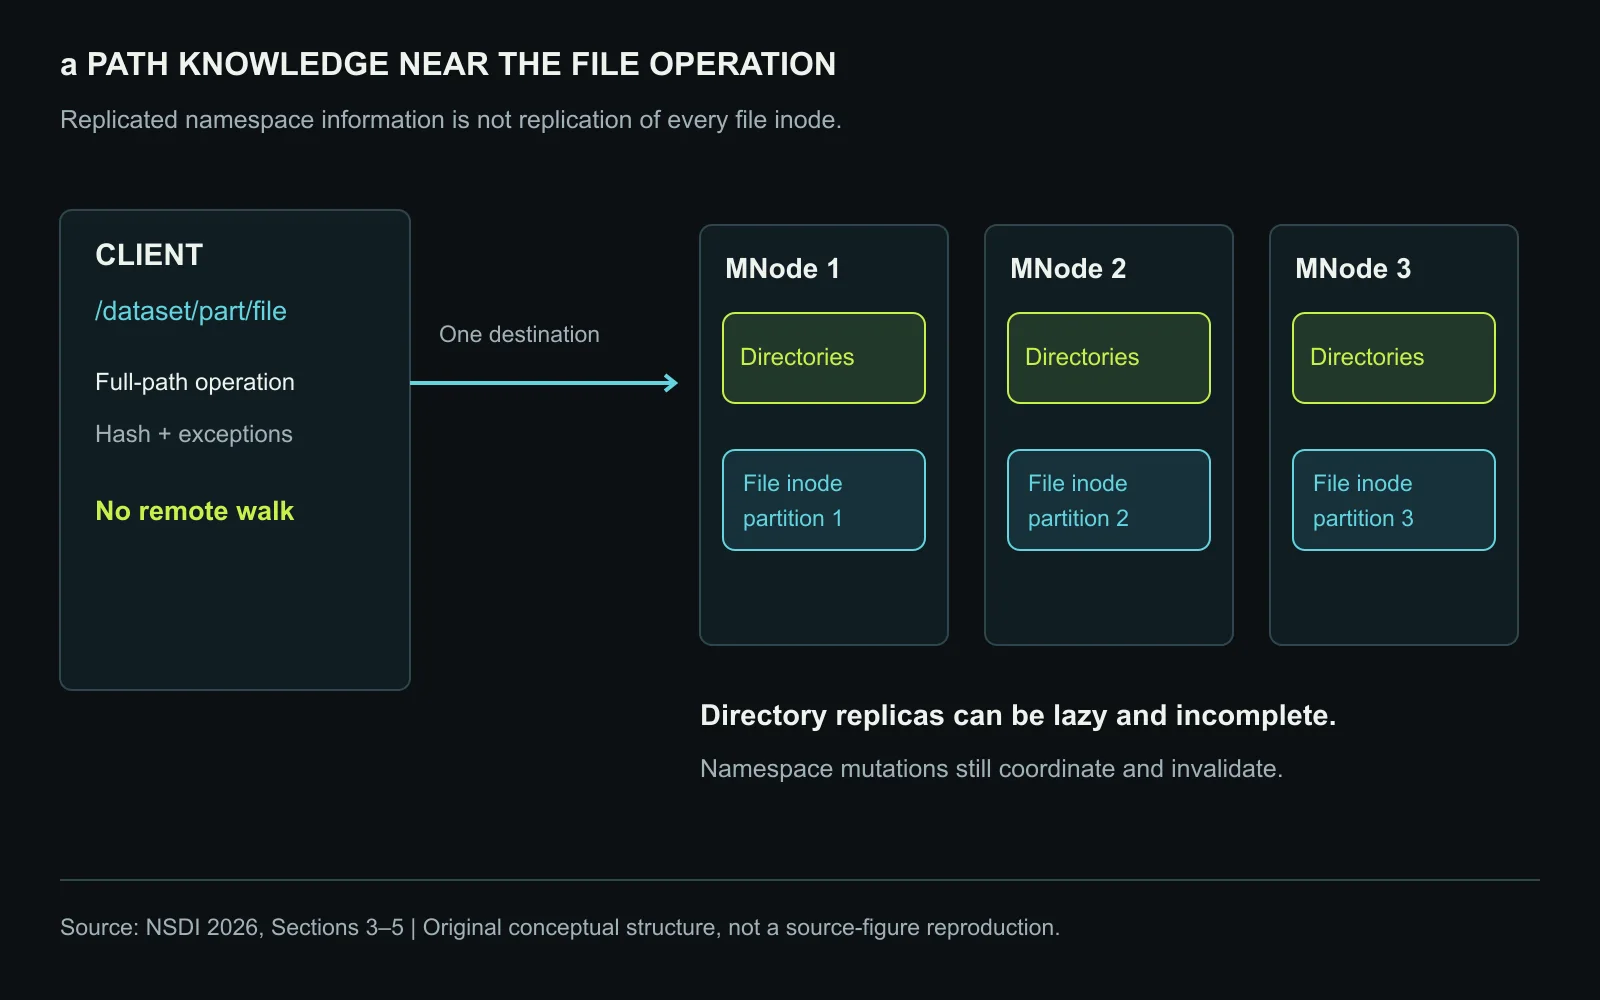
Task: Click the 'Full-path operation' text
Action: click(x=195, y=382)
